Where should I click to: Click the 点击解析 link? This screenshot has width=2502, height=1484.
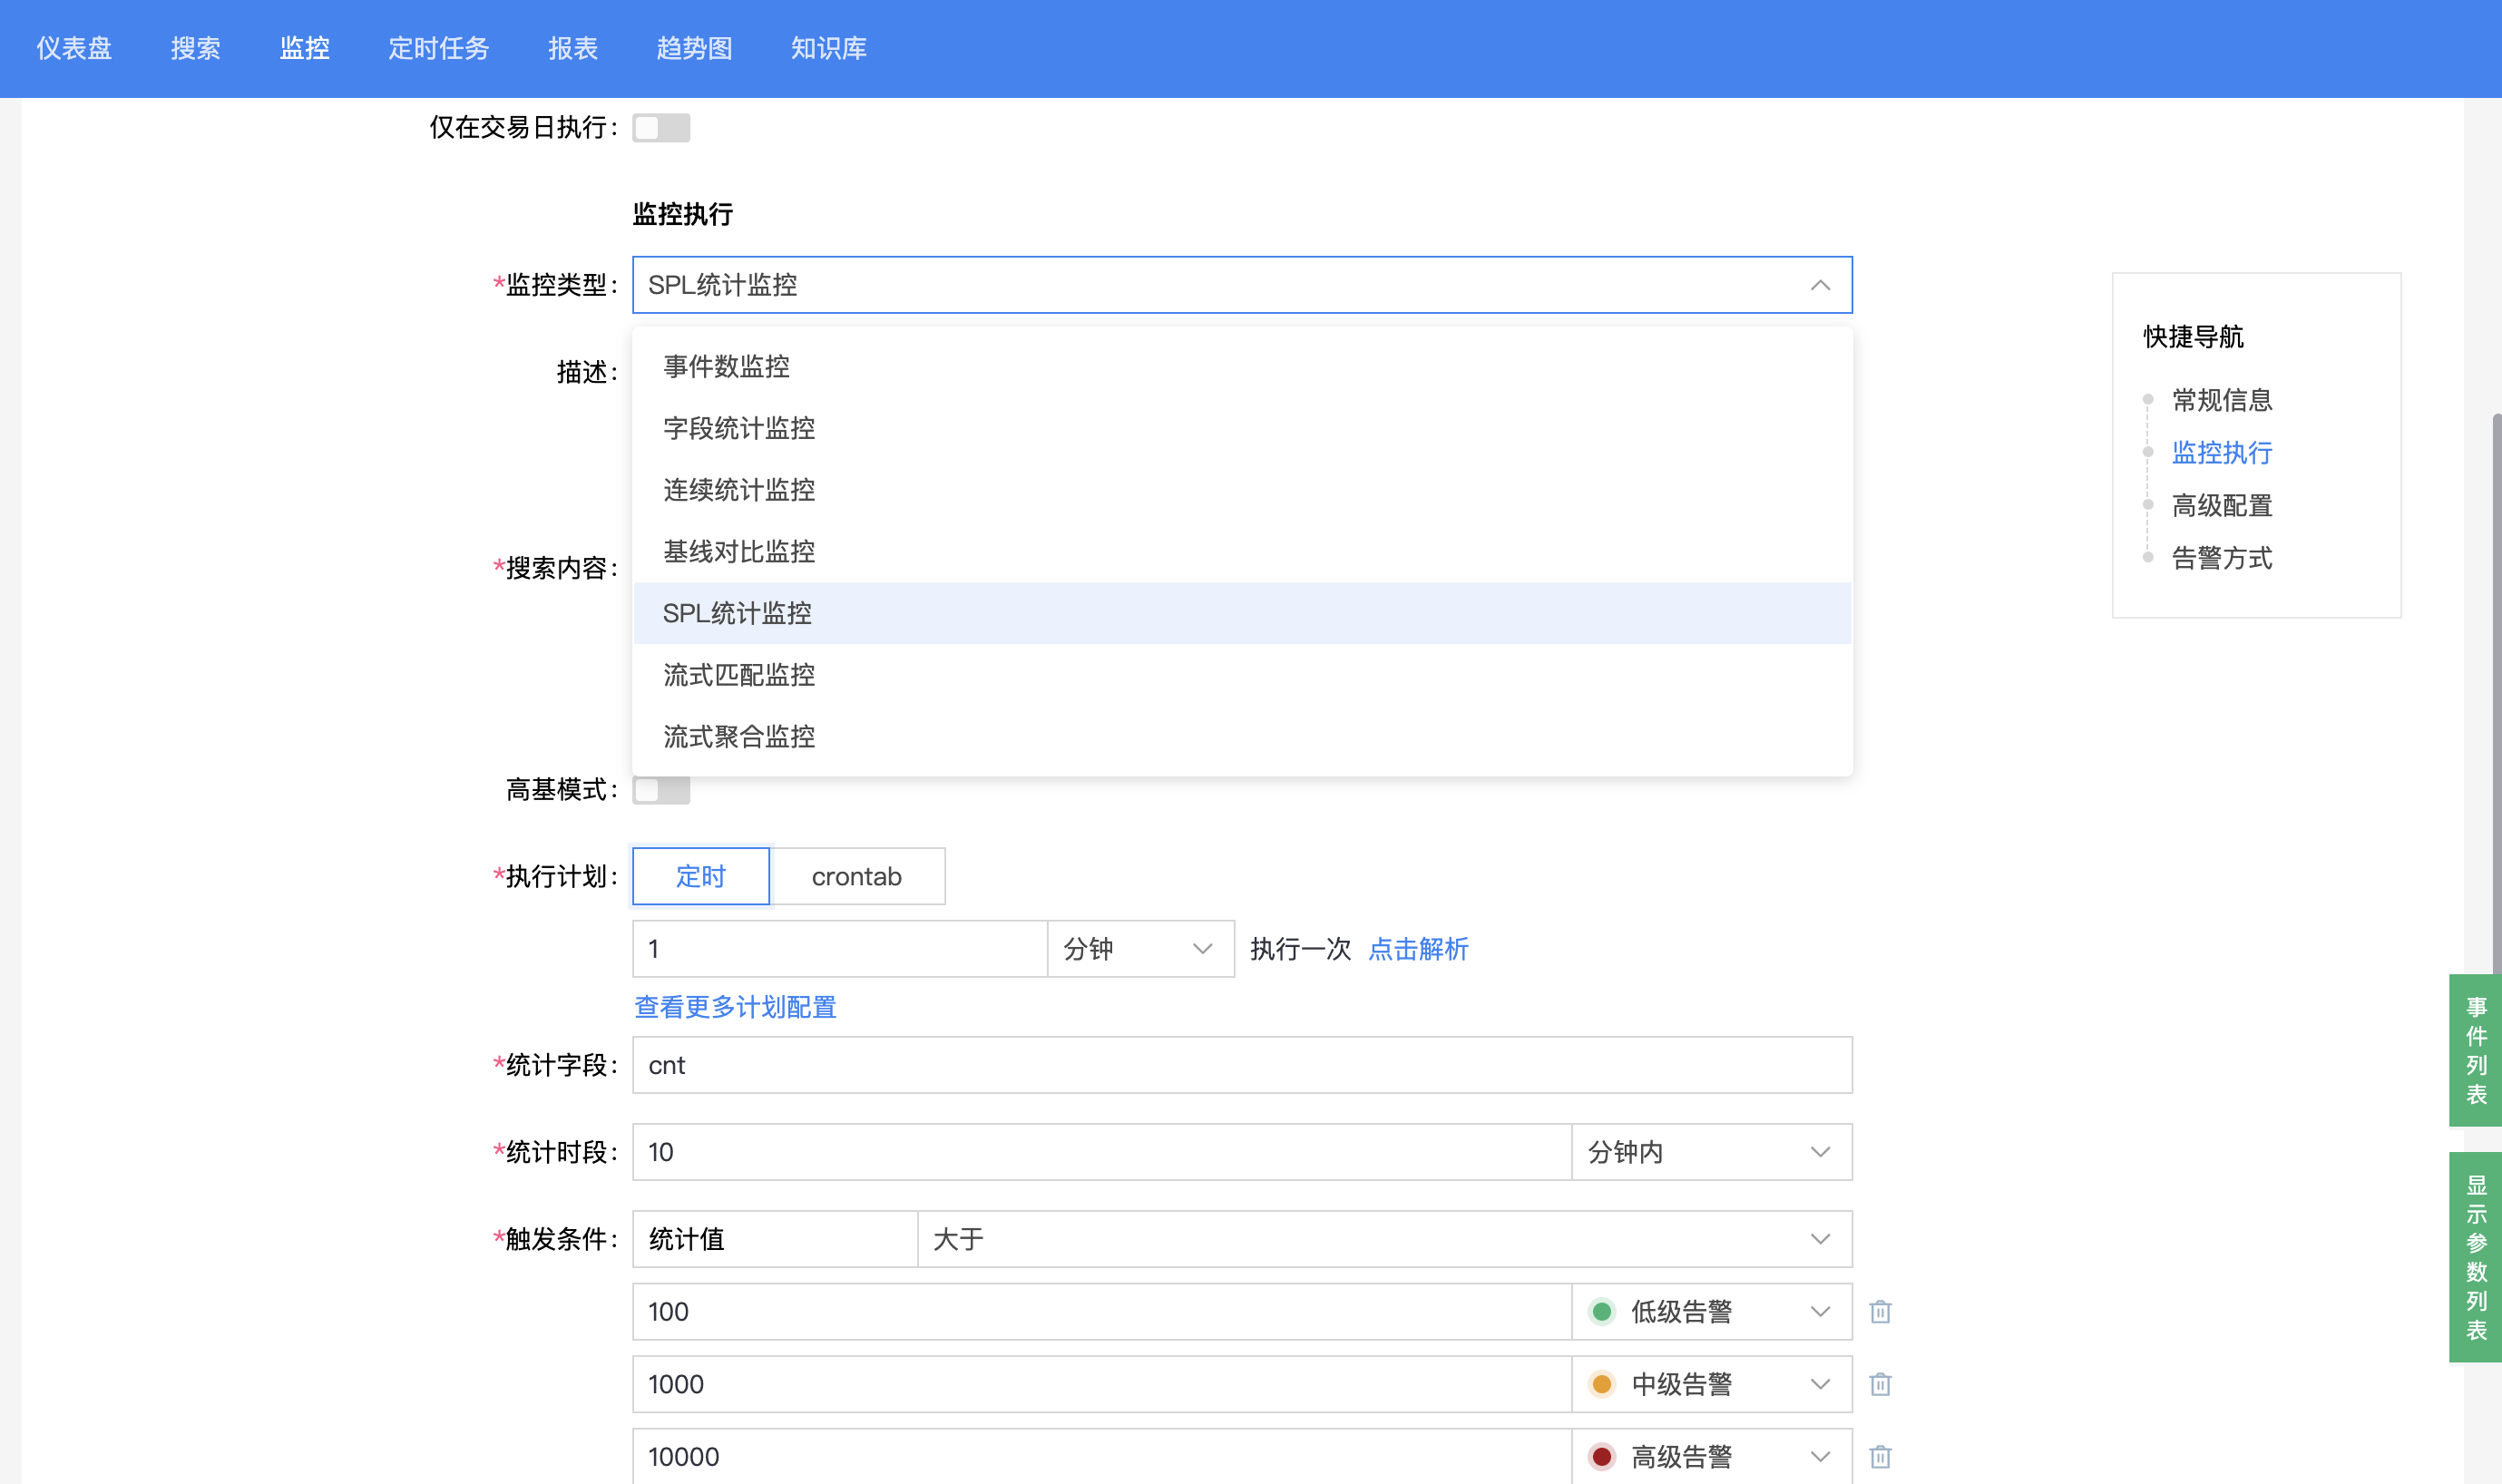click(1418, 949)
